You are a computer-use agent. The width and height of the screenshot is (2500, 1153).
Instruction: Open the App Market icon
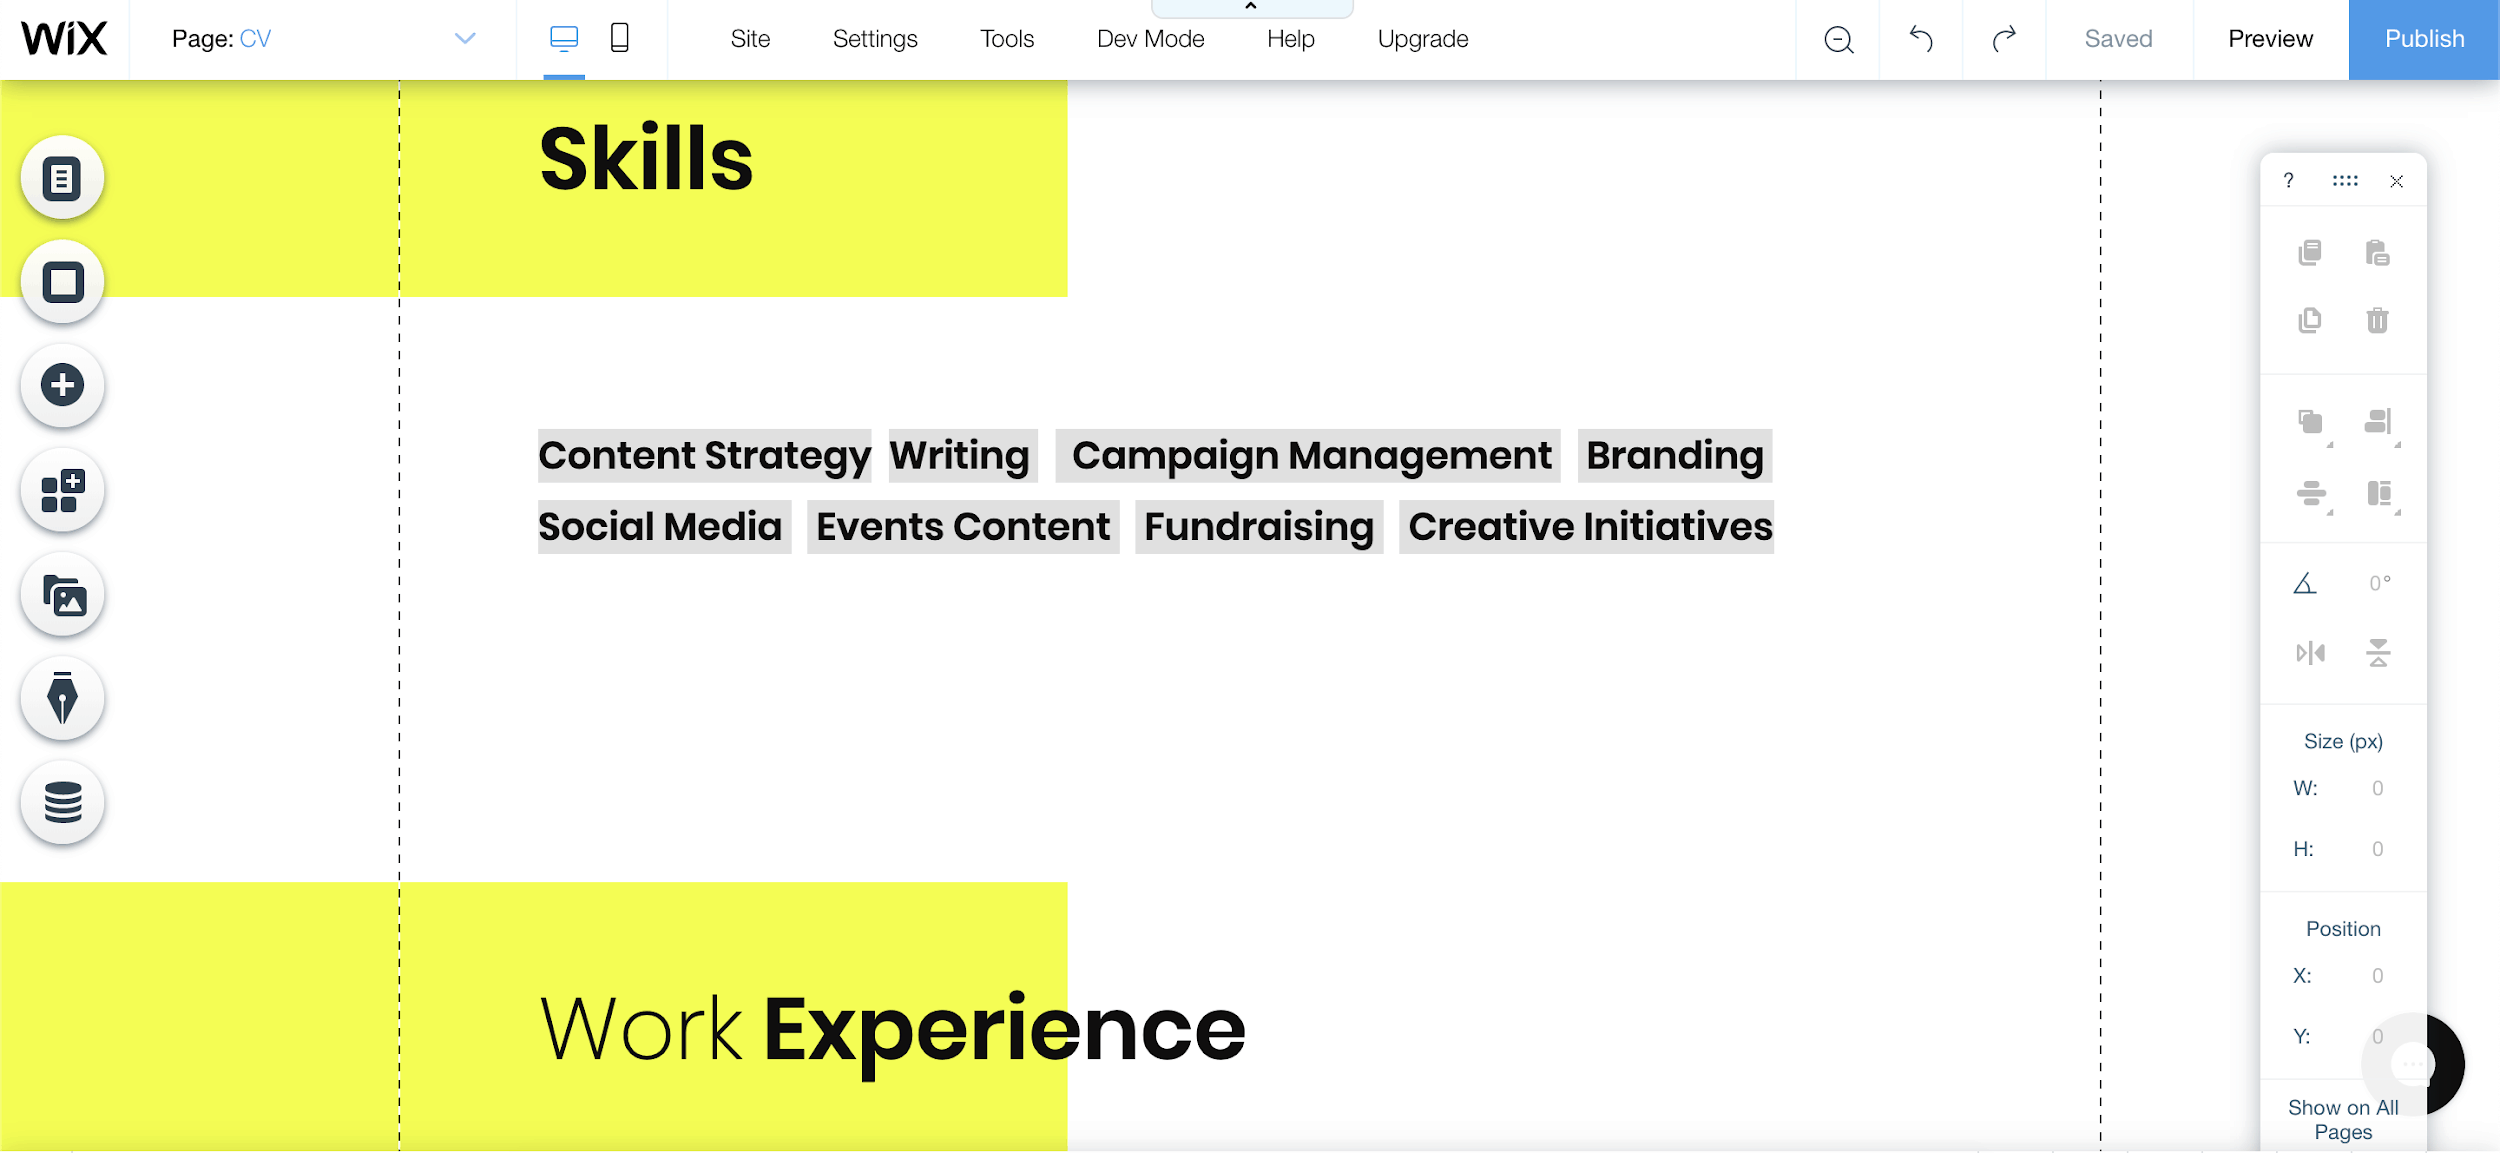[64, 488]
